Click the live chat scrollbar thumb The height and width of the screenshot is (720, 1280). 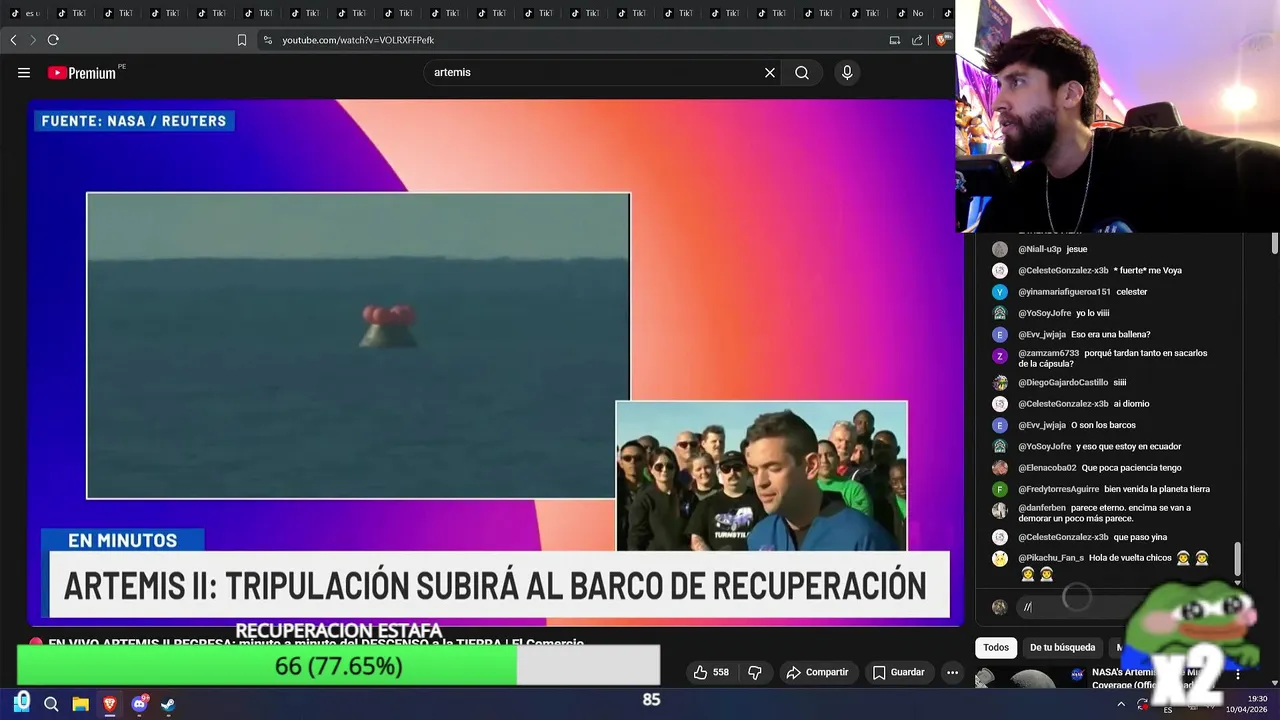coord(1237,560)
